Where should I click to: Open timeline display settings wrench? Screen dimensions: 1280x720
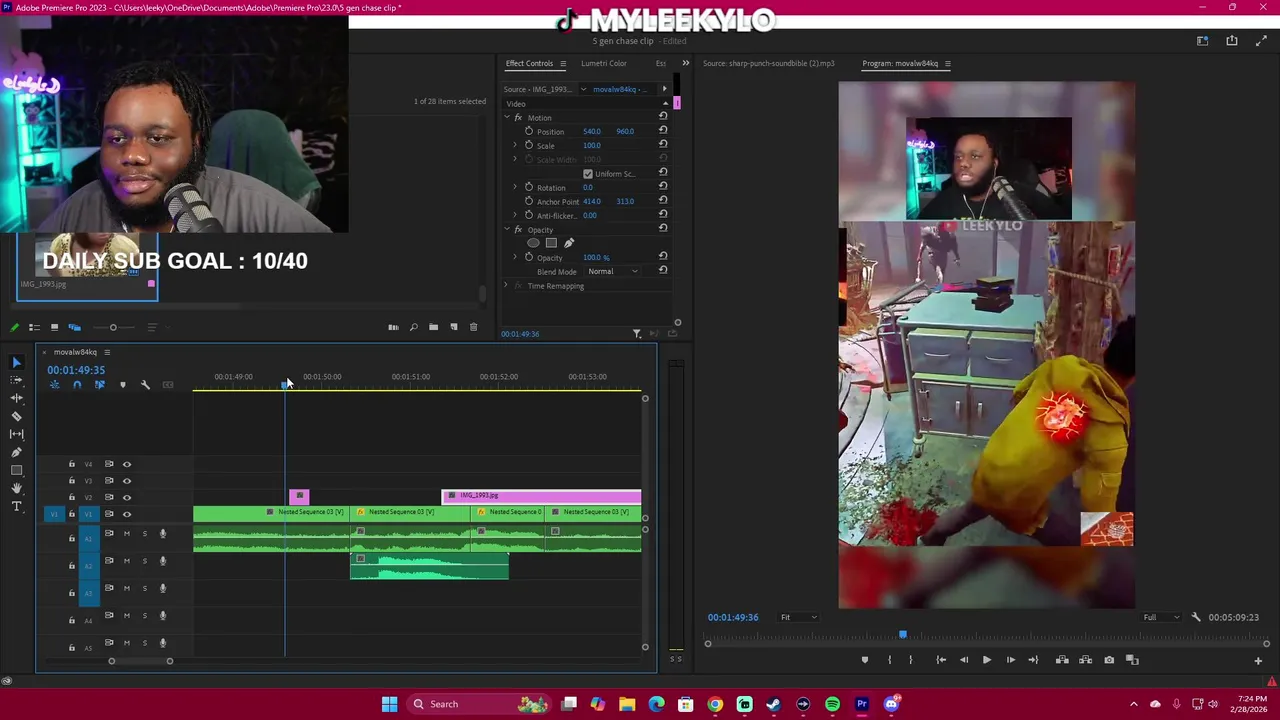tap(145, 385)
